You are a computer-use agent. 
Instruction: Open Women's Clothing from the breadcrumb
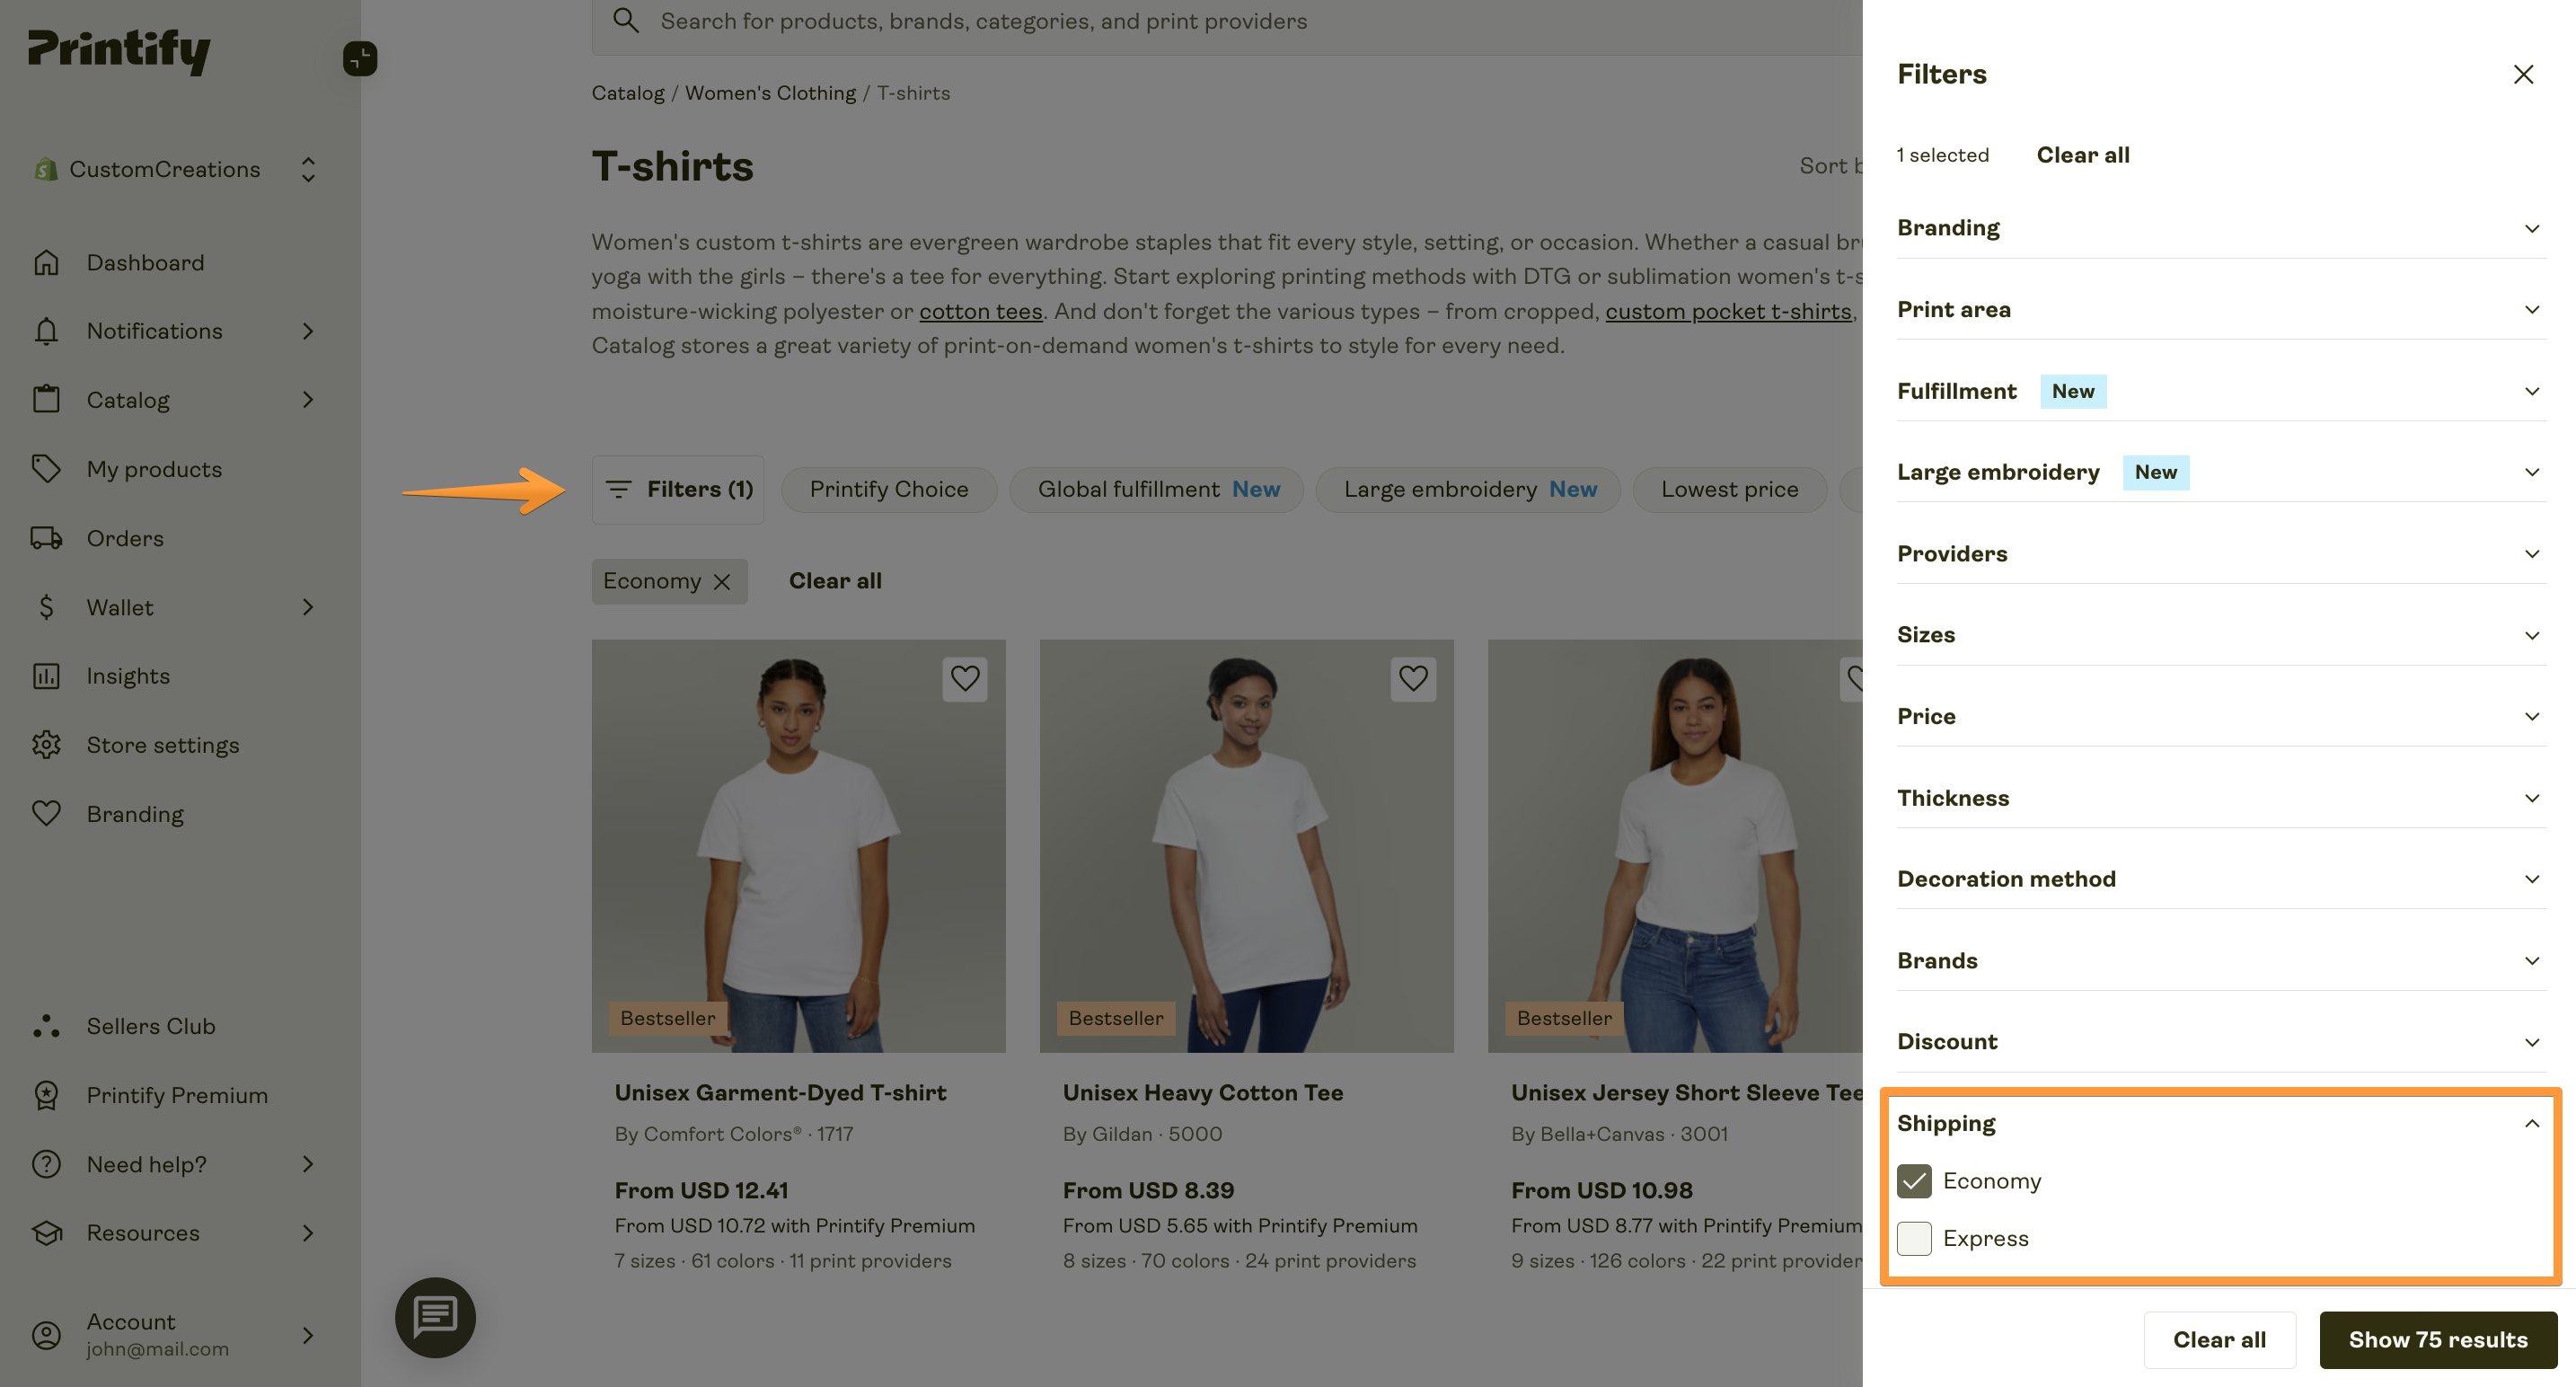tap(770, 92)
